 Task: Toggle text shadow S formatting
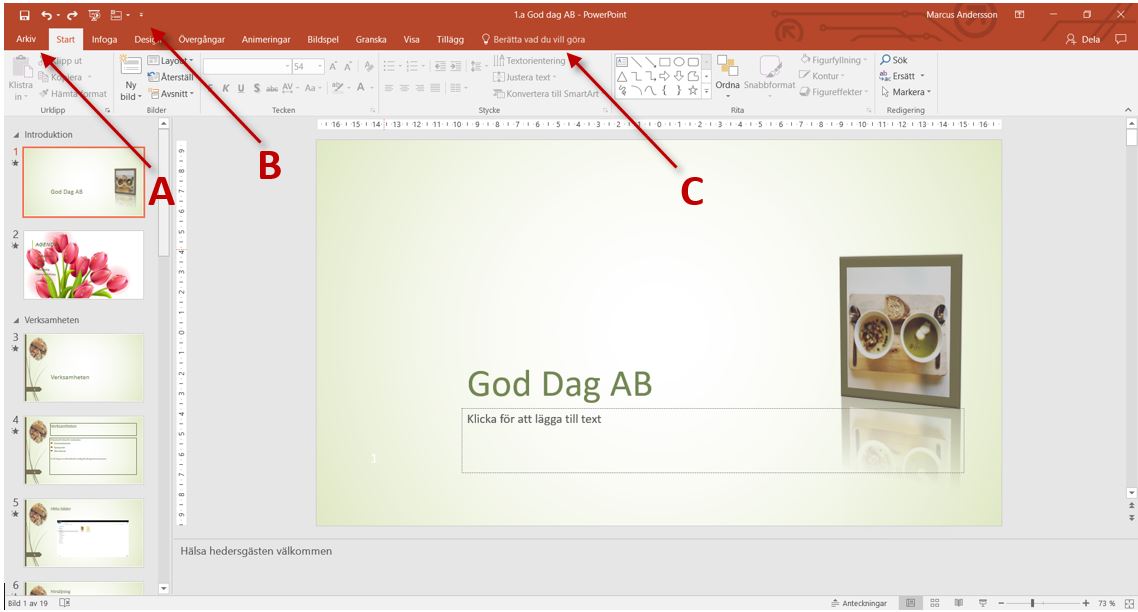pyautogui.click(x=257, y=88)
